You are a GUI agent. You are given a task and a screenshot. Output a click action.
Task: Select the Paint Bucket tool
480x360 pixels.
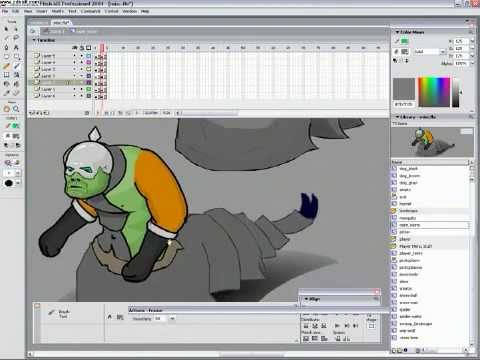[x=16, y=84]
